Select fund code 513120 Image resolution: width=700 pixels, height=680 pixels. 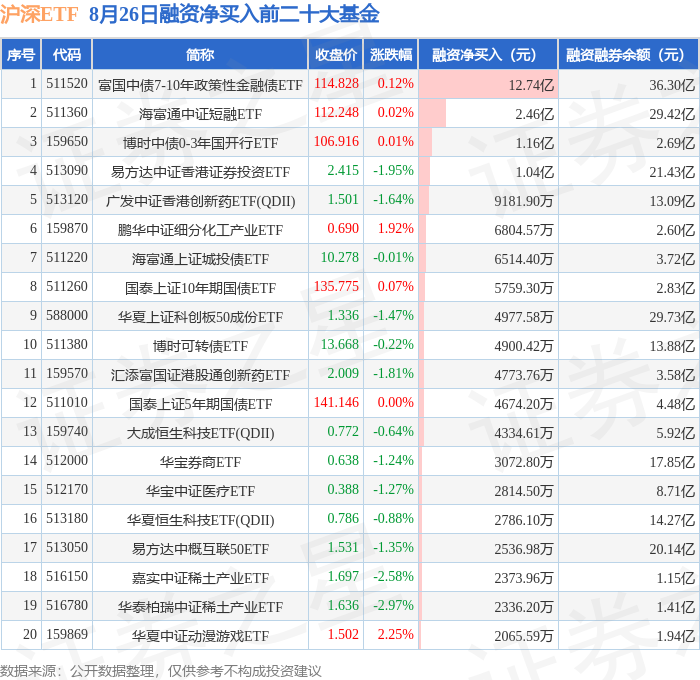67,200
